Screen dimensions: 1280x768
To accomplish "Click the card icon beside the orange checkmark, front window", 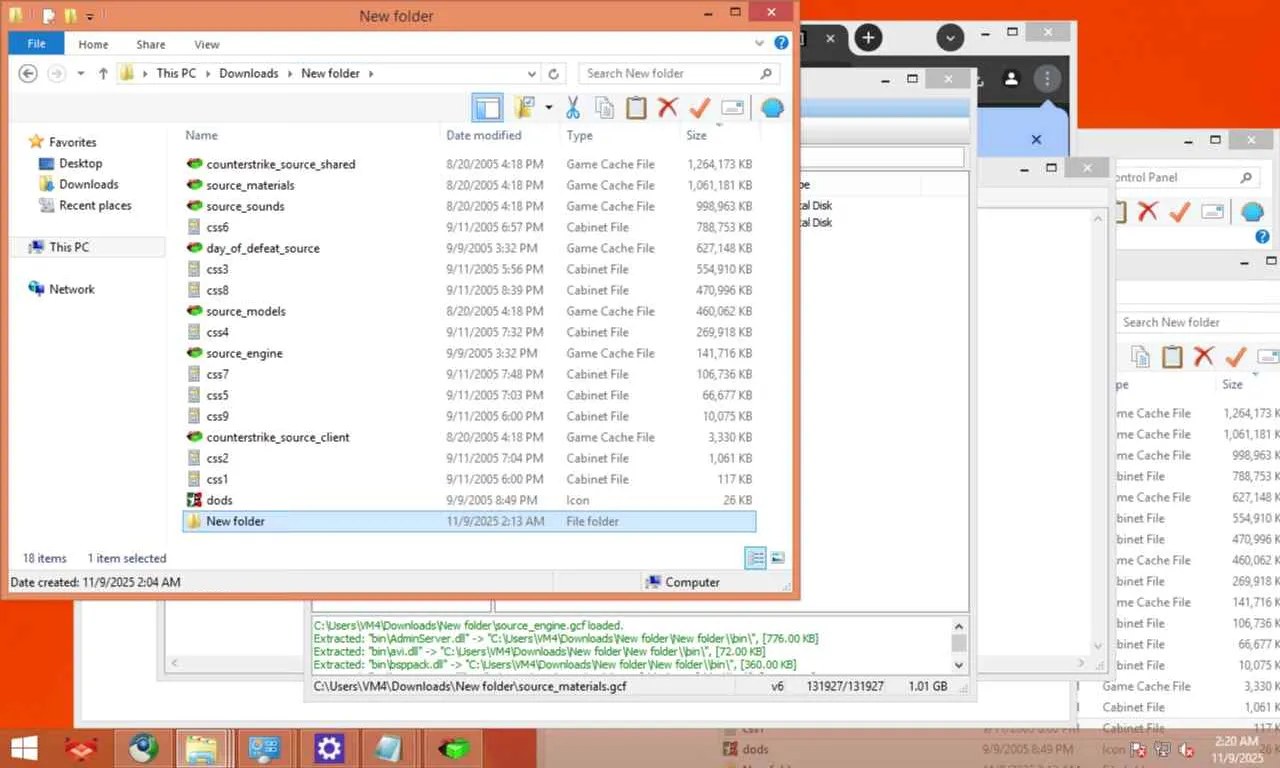I will click(732, 107).
